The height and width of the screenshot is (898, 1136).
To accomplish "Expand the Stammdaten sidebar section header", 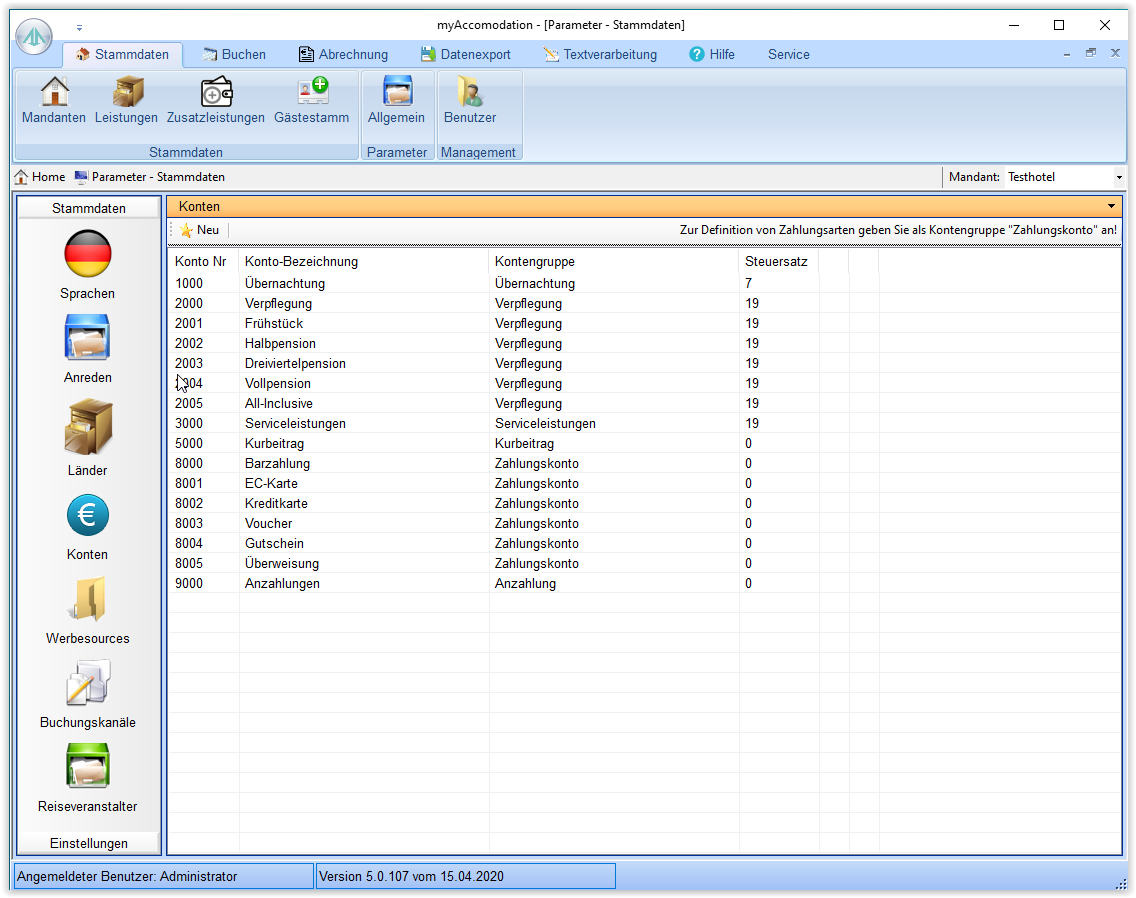I will (x=88, y=208).
